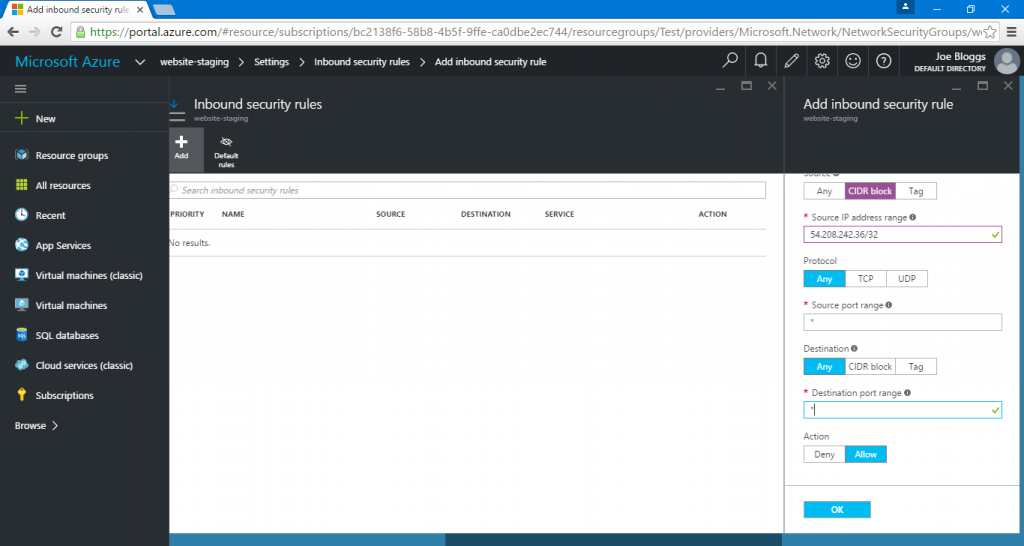Screen dimensions: 1024x546
Task: Go to Inbound security rules breadcrumb
Action: 362,62
